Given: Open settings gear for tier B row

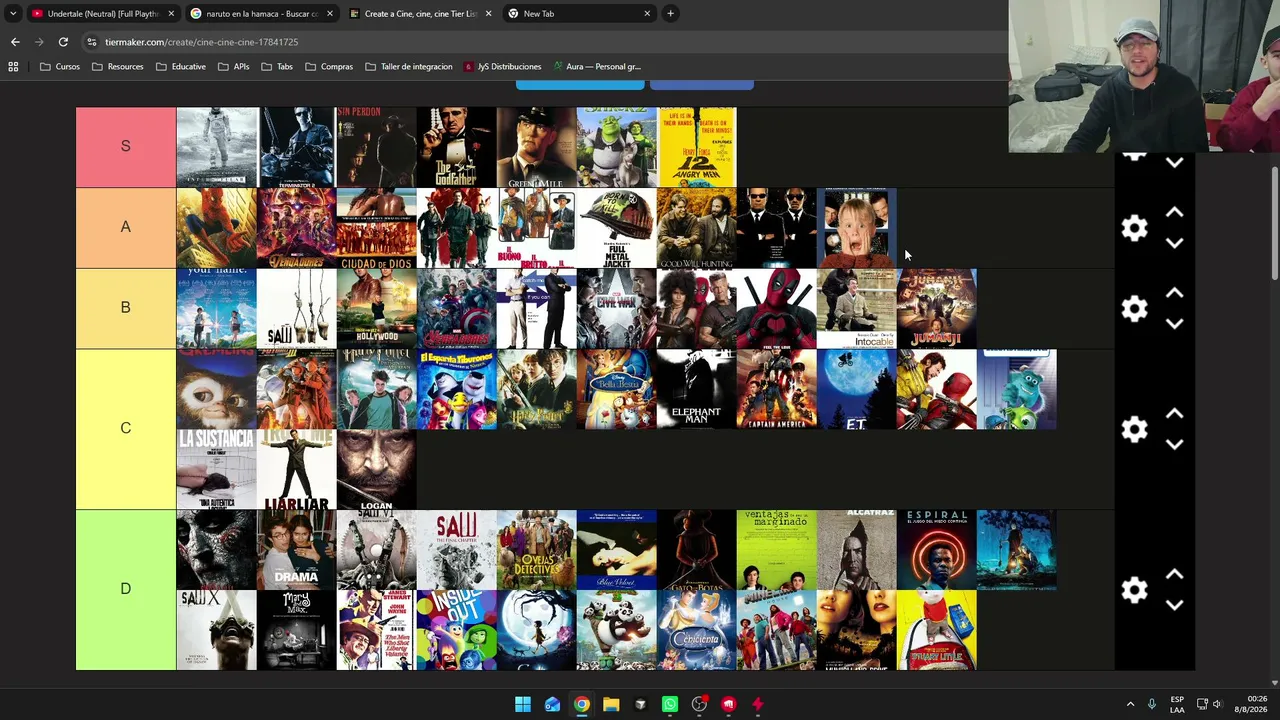Looking at the screenshot, I should (x=1134, y=309).
